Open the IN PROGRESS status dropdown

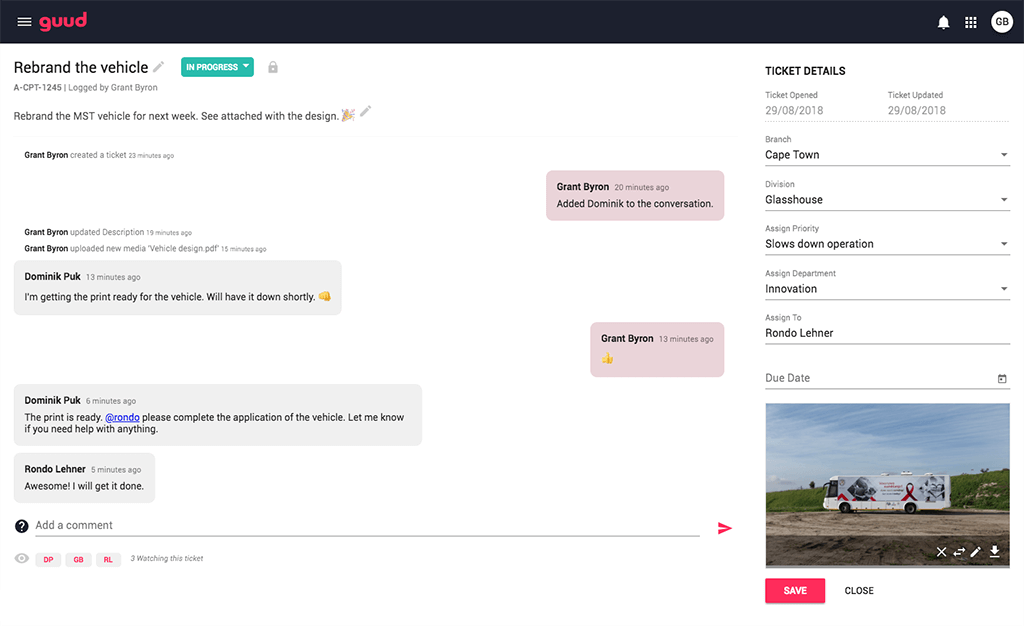pos(217,67)
